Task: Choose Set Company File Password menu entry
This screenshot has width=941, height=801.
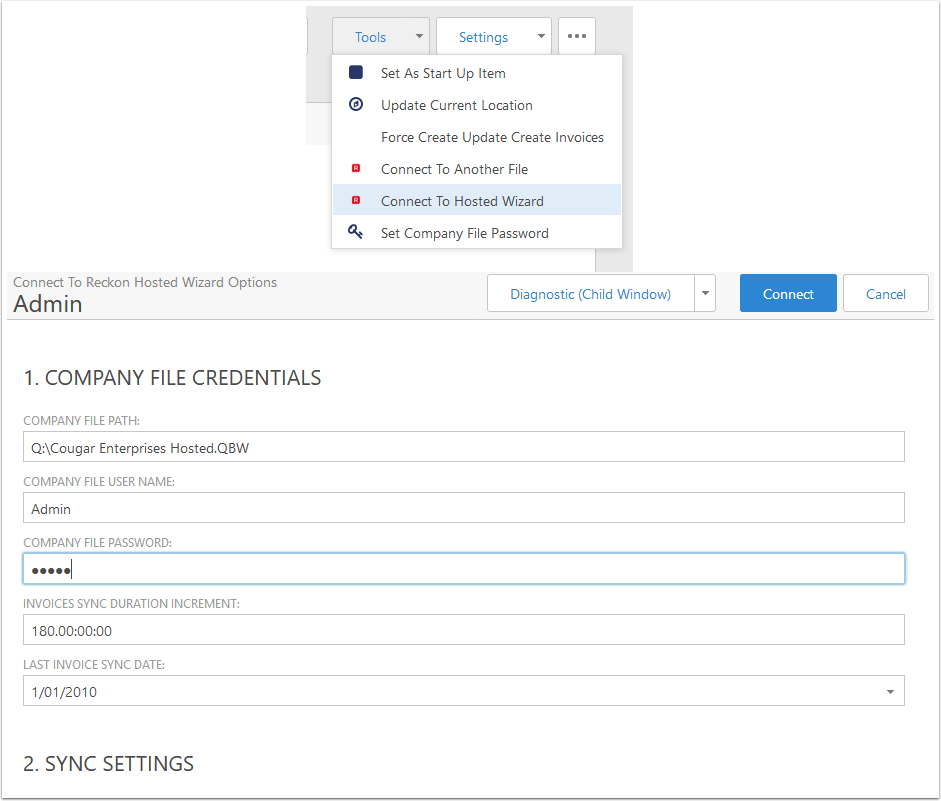Action: pos(477,233)
